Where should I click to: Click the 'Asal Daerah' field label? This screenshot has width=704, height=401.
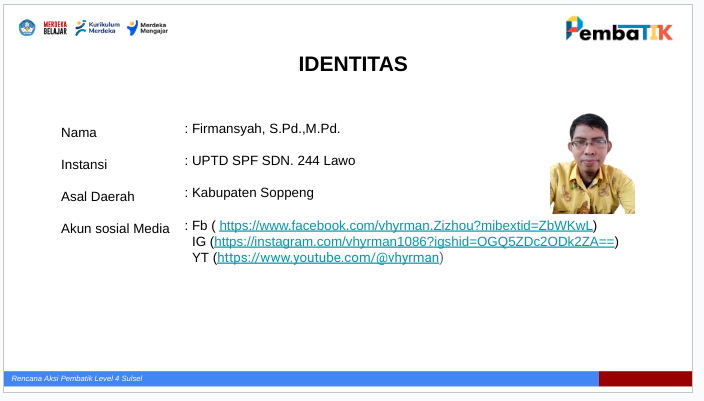click(97, 197)
